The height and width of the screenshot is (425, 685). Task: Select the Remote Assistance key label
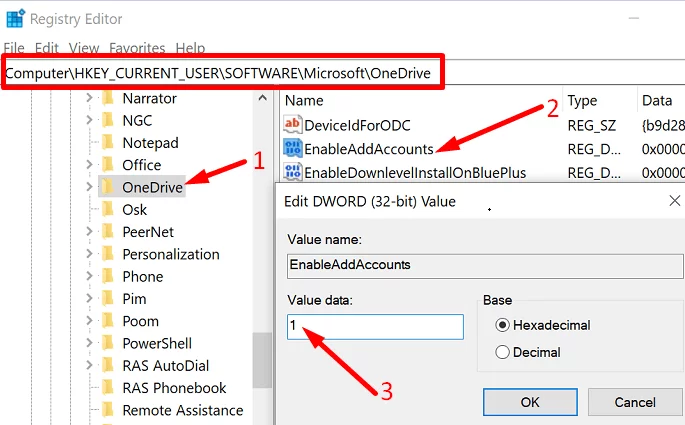183,410
